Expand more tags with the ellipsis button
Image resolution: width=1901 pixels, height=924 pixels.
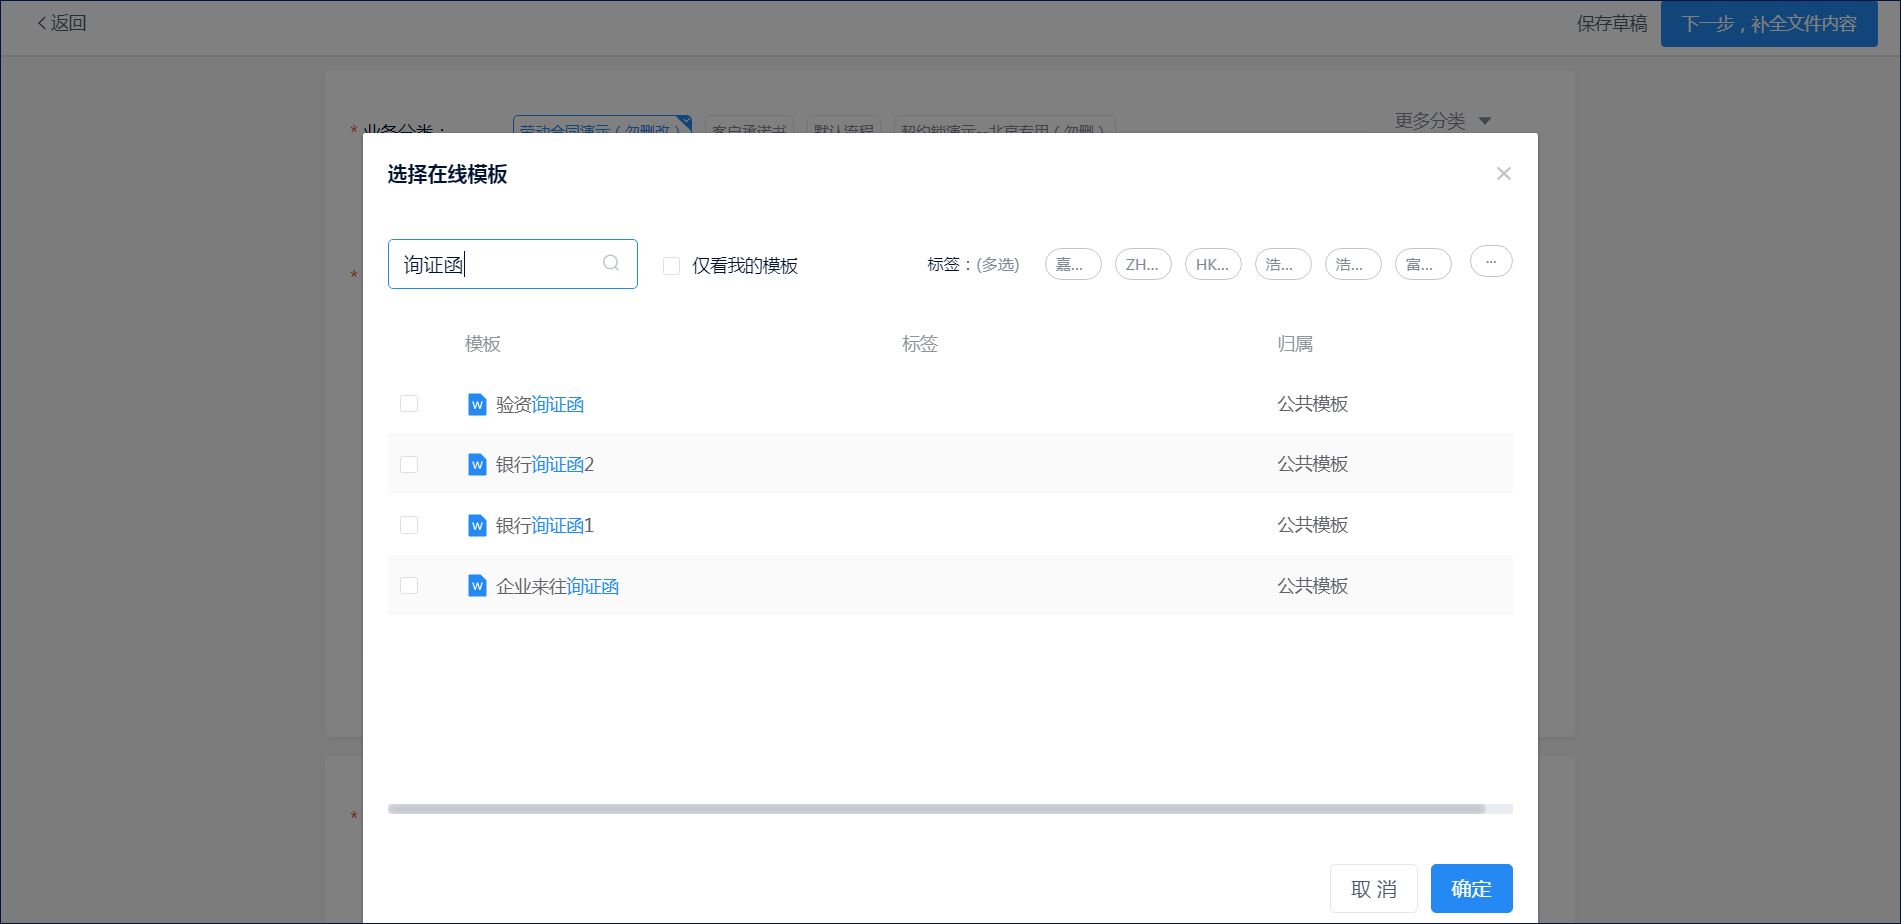tap(1490, 262)
